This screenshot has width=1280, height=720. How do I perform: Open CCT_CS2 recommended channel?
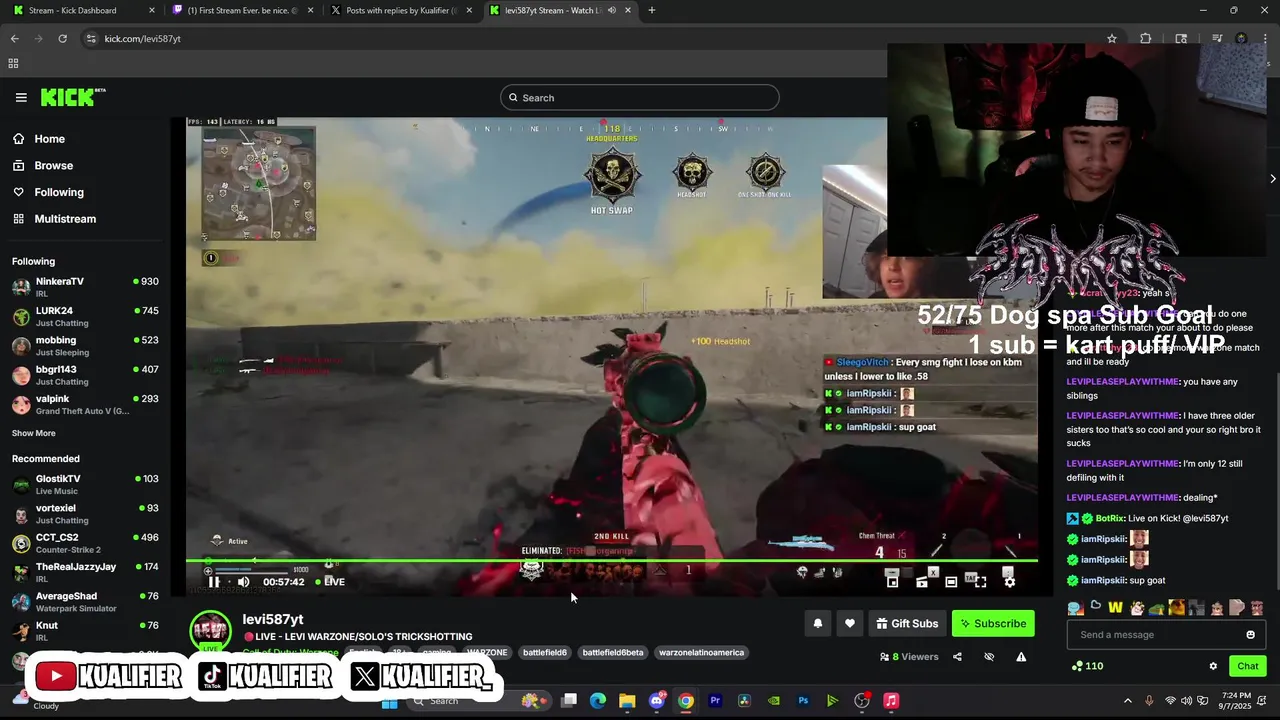[x=85, y=542]
